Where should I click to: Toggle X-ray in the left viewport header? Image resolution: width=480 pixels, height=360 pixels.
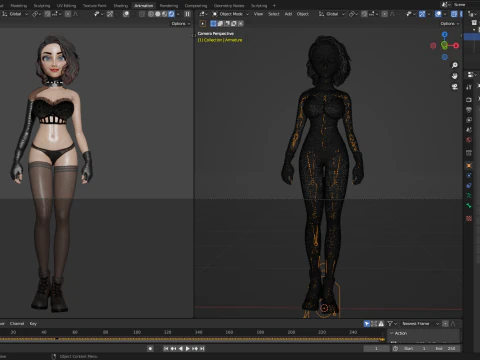(x=142, y=14)
